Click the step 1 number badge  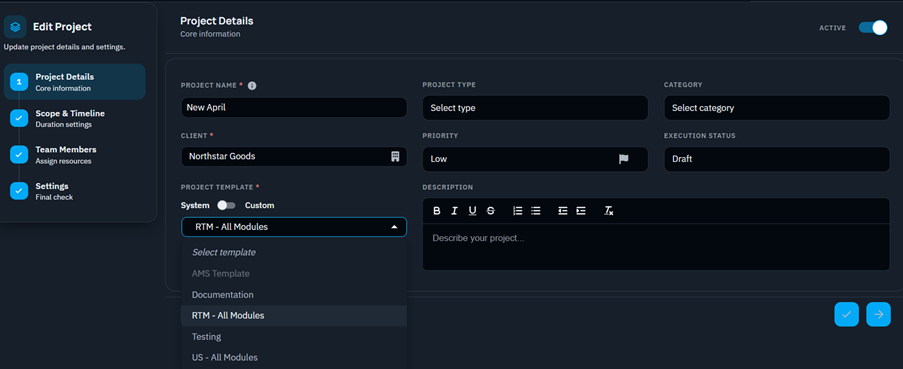[19, 82]
